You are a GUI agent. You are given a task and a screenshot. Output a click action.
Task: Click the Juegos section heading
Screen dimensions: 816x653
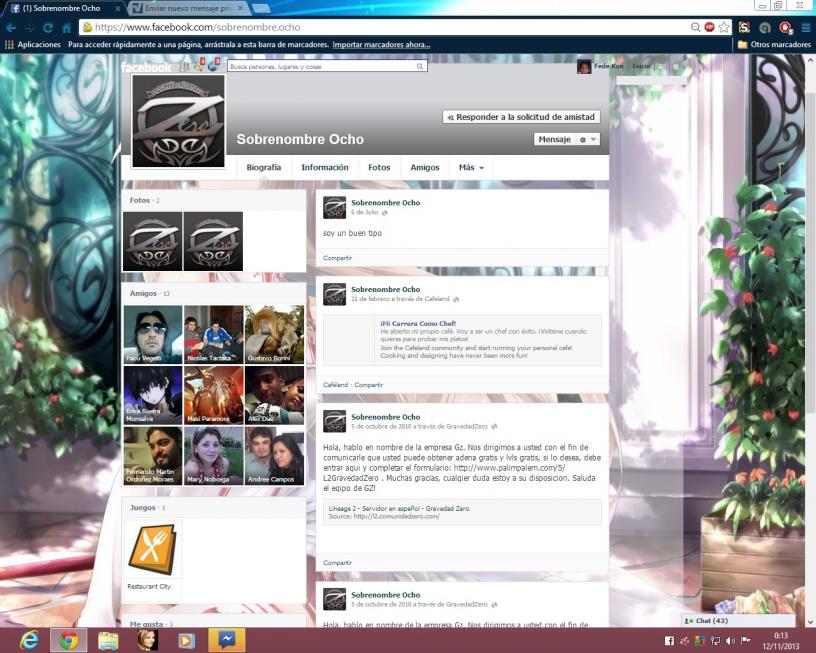pyautogui.click(x=143, y=508)
